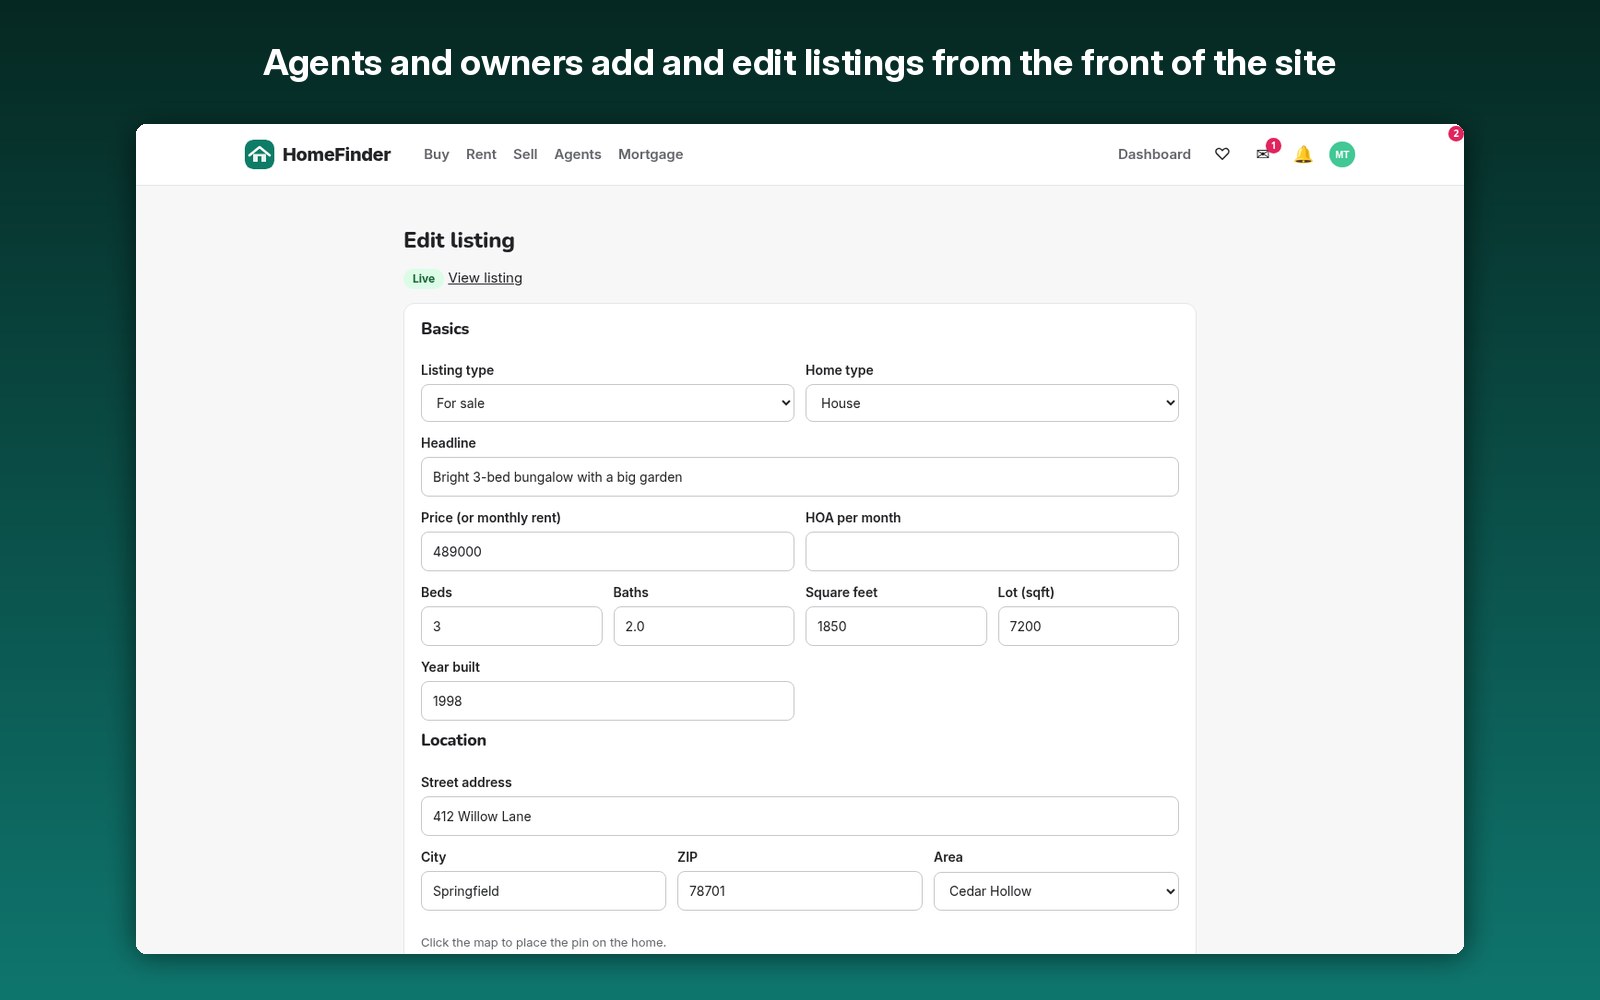
Task: Click the Lot (sqft) input field
Action: click(x=1088, y=626)
